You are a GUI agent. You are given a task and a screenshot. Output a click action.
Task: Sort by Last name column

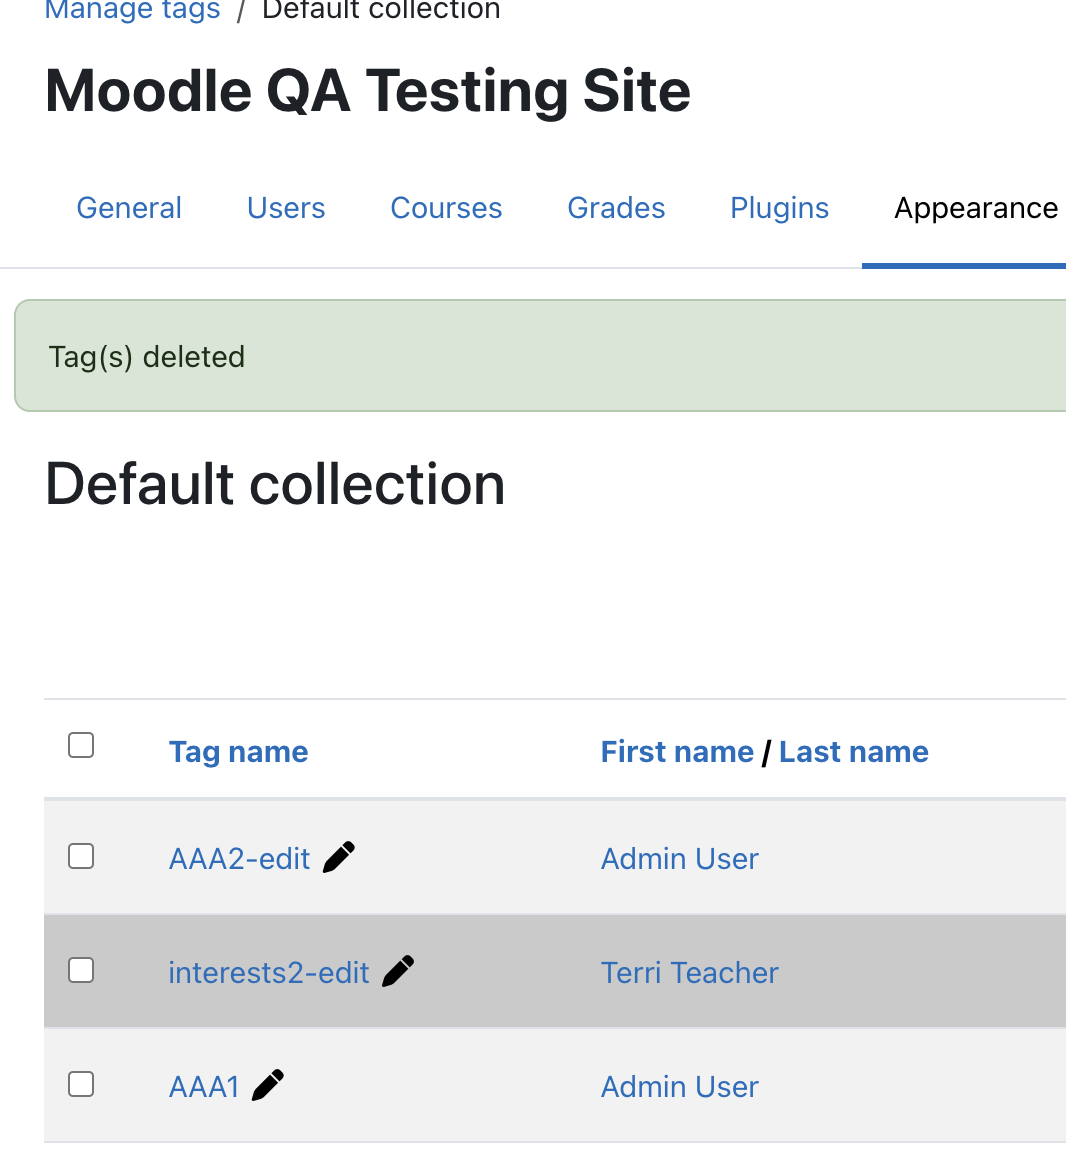click(x=854, y=752)
